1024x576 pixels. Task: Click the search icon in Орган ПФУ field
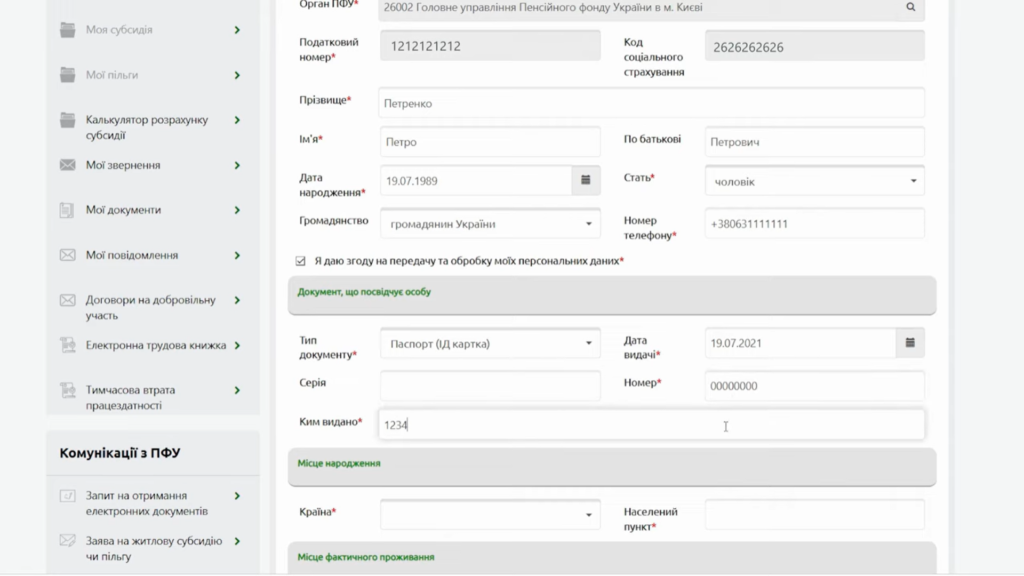(x=910, y=7)
